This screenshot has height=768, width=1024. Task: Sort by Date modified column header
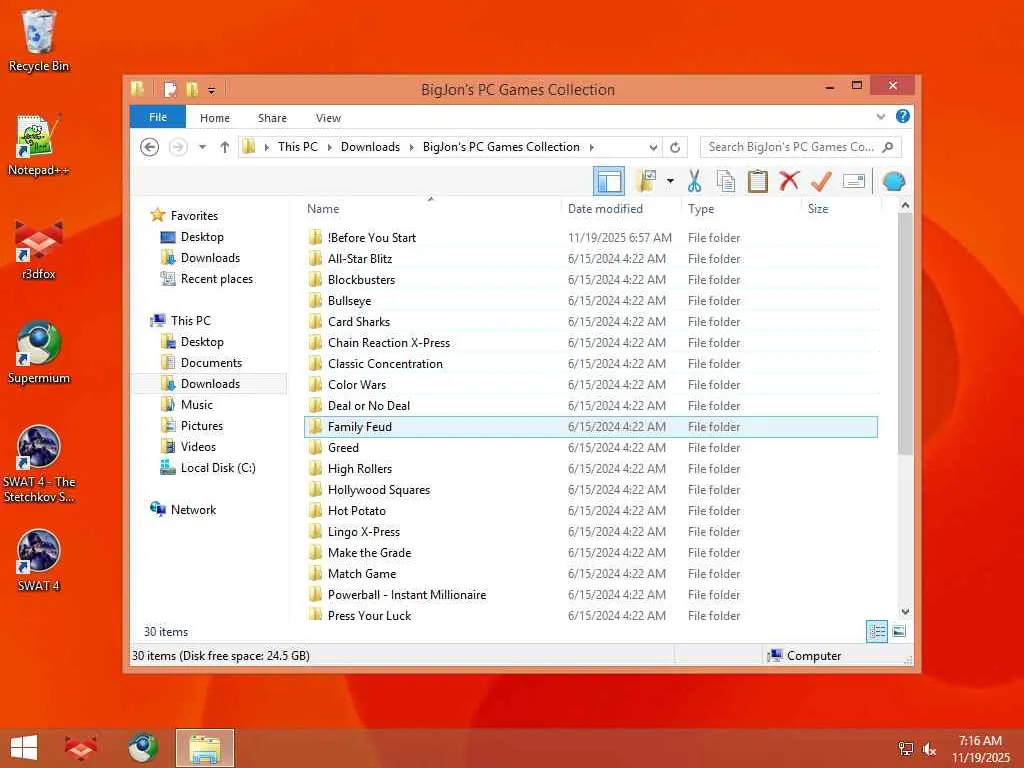tap(621, 209)
